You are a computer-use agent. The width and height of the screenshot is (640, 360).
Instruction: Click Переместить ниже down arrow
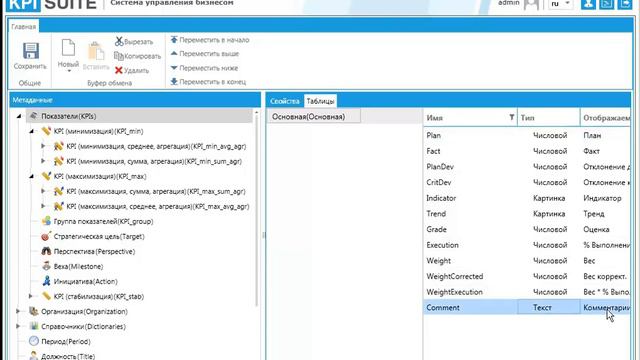pyautogui.click(x=174, y=68)
